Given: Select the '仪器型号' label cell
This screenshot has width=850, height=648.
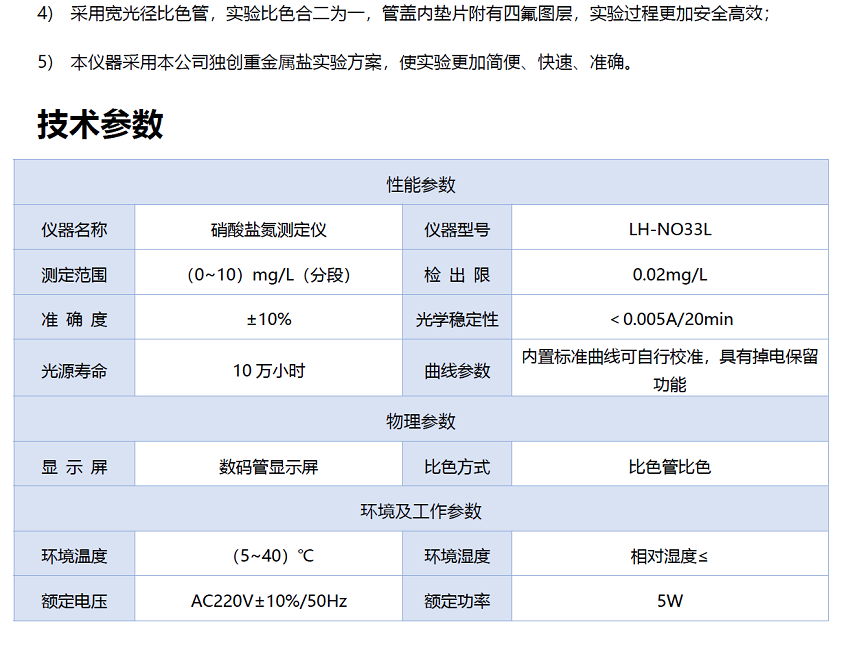Looking at the screenshot, I should click(457, 227).
